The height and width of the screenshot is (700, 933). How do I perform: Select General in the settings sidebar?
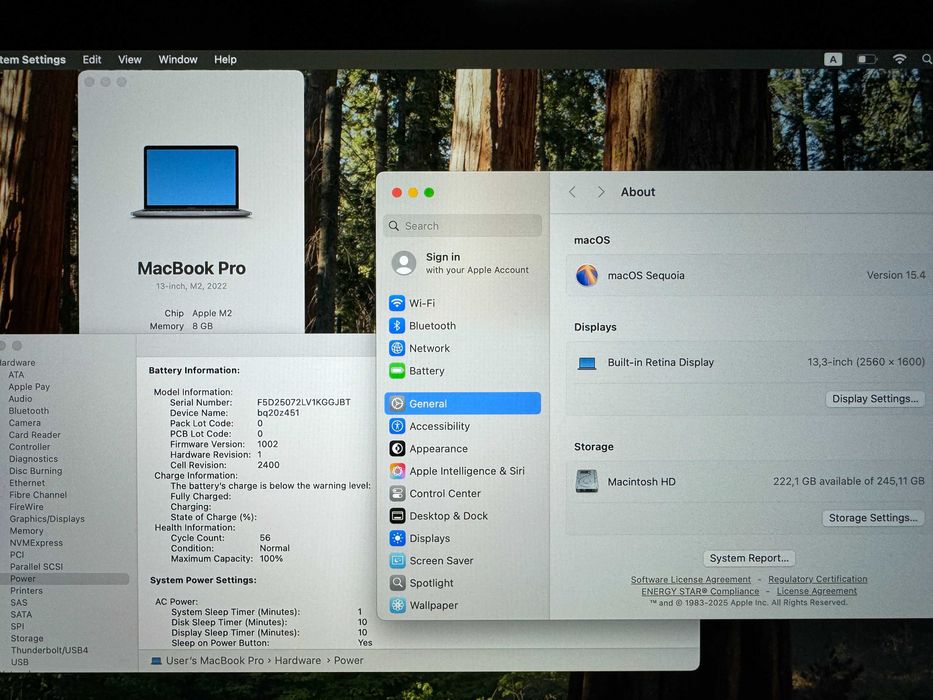coord(462,403)
